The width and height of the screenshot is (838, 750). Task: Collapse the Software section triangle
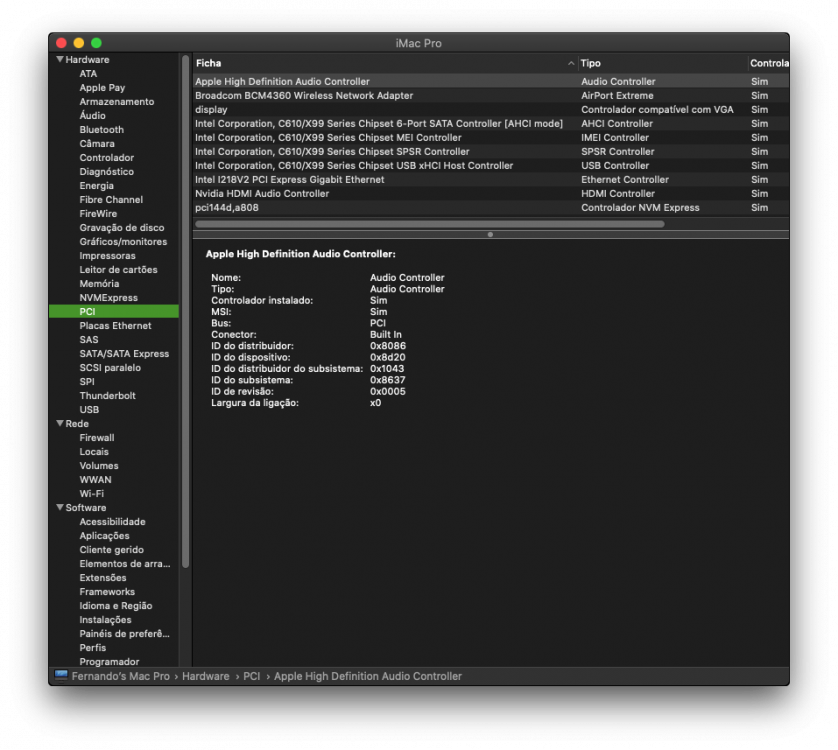pos(60,507)
